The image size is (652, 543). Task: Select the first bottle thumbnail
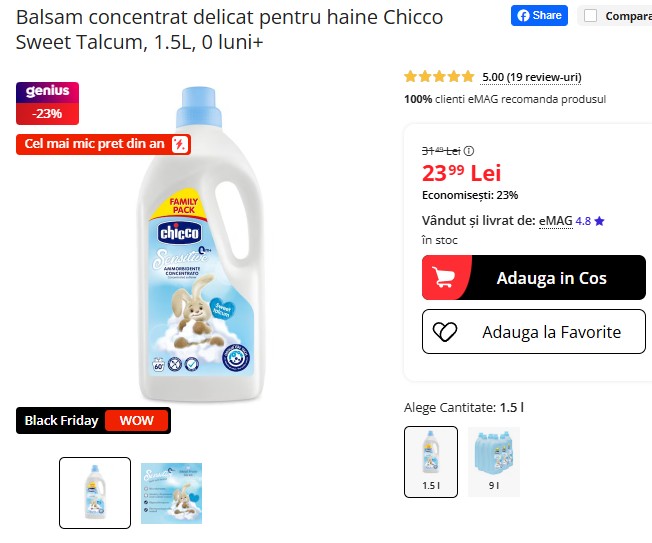(95, 493)
